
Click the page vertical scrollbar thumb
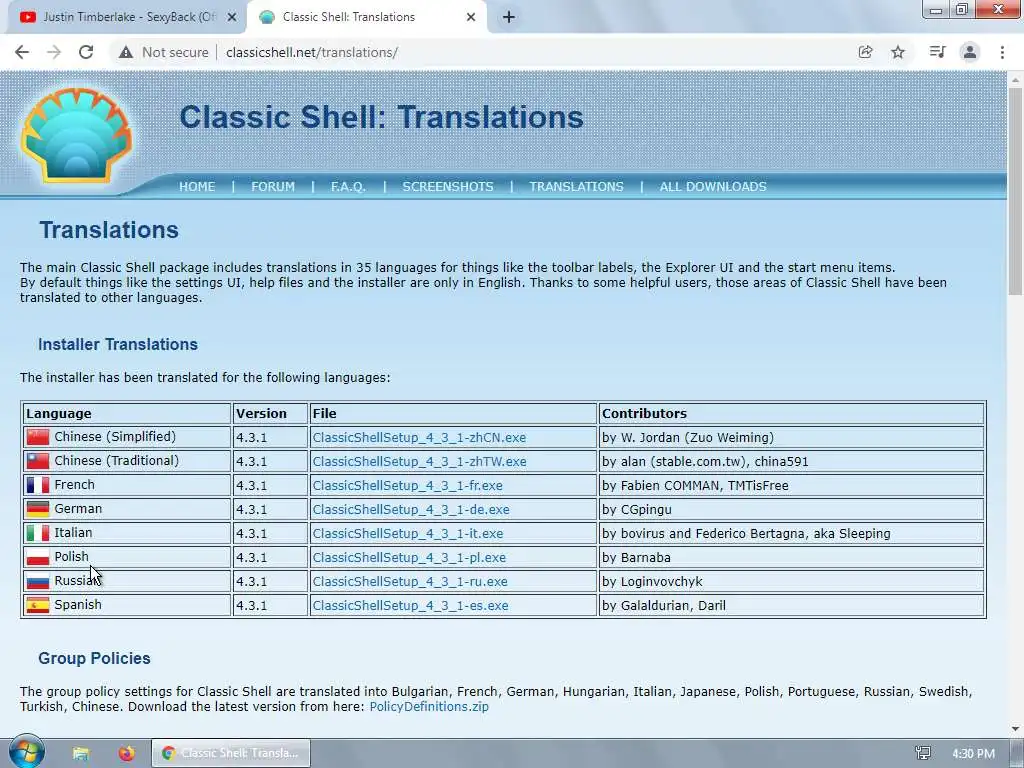coord(1016,189)
